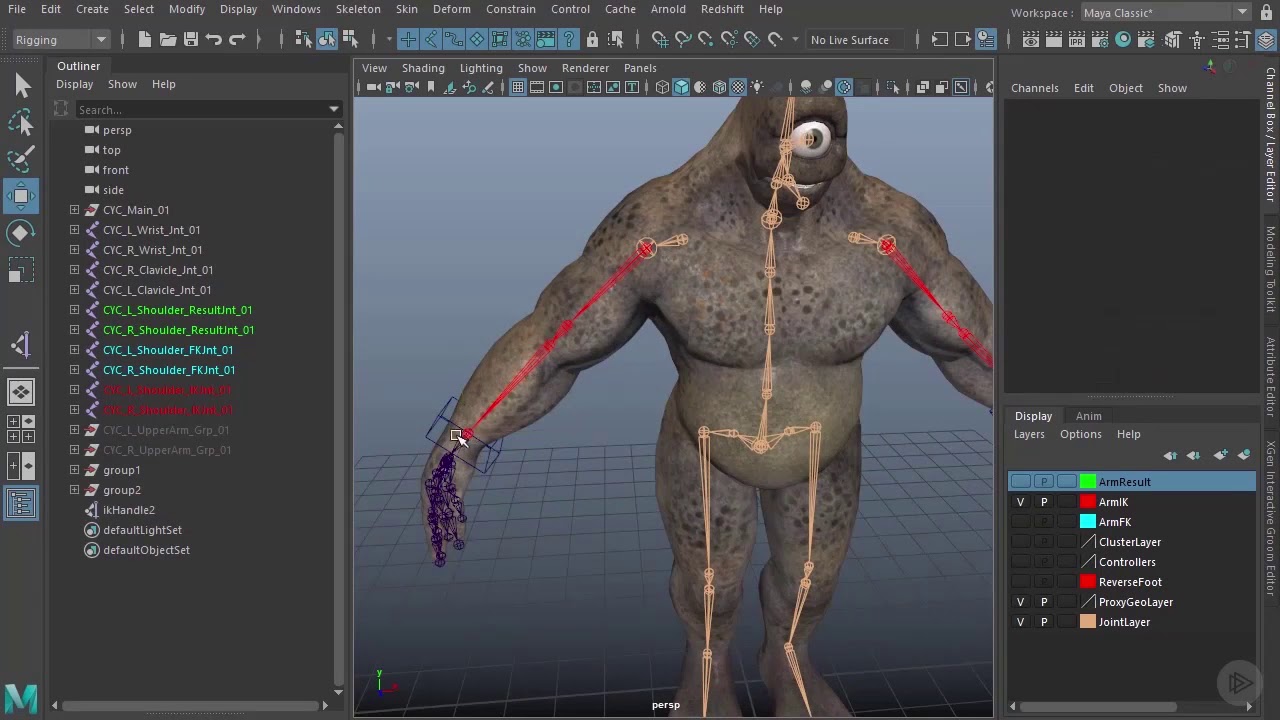Save the scene with disk icon
1280x720 pixels.
tap(191, 39)
